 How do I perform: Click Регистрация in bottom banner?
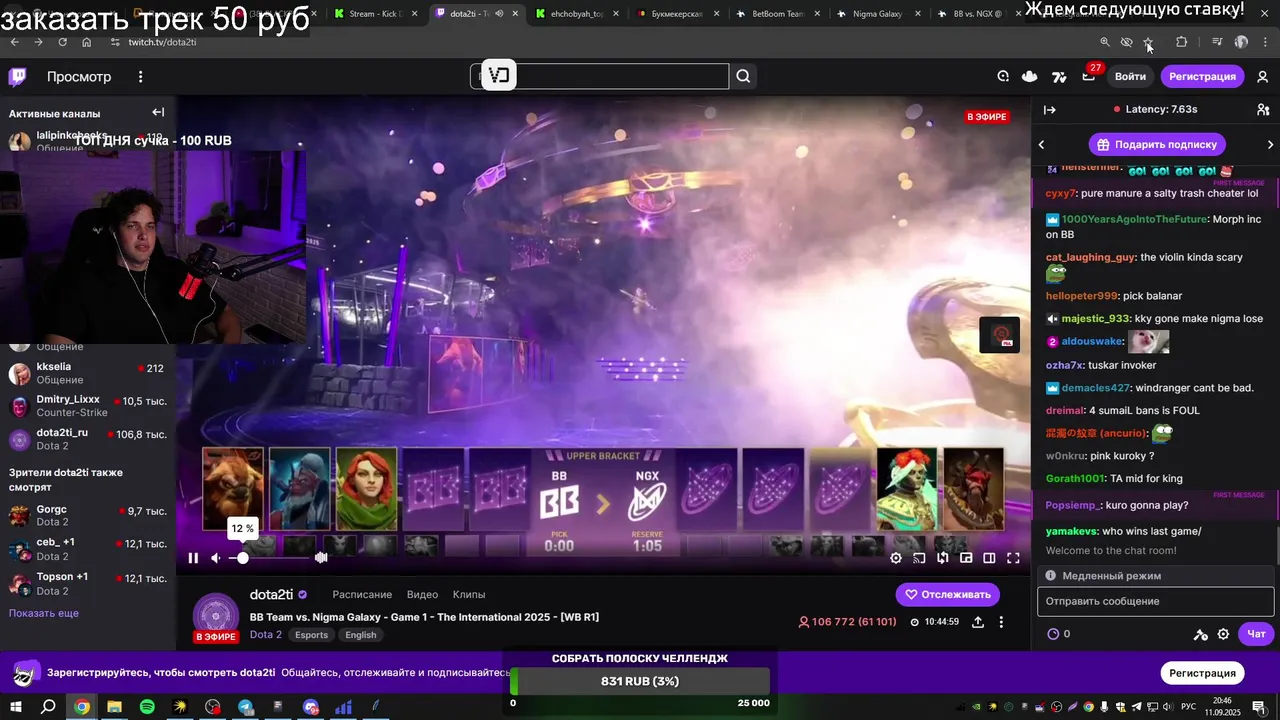[x=1202, y=673]
